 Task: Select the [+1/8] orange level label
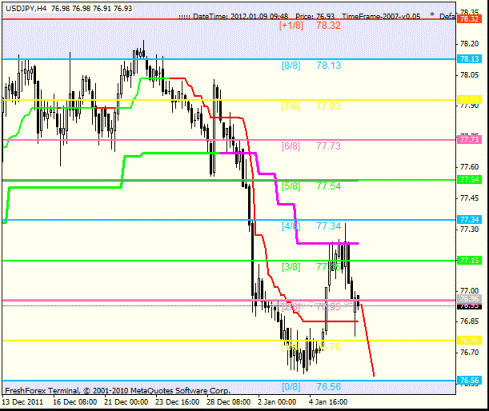291,26
